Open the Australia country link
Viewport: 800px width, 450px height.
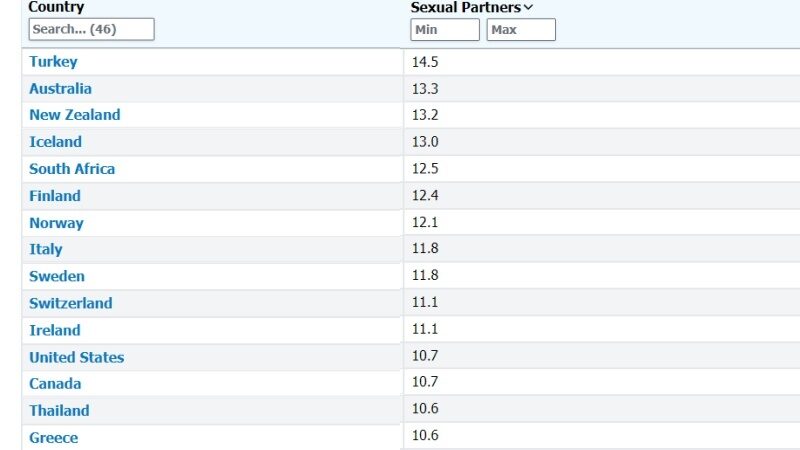(x=60, y=89)
